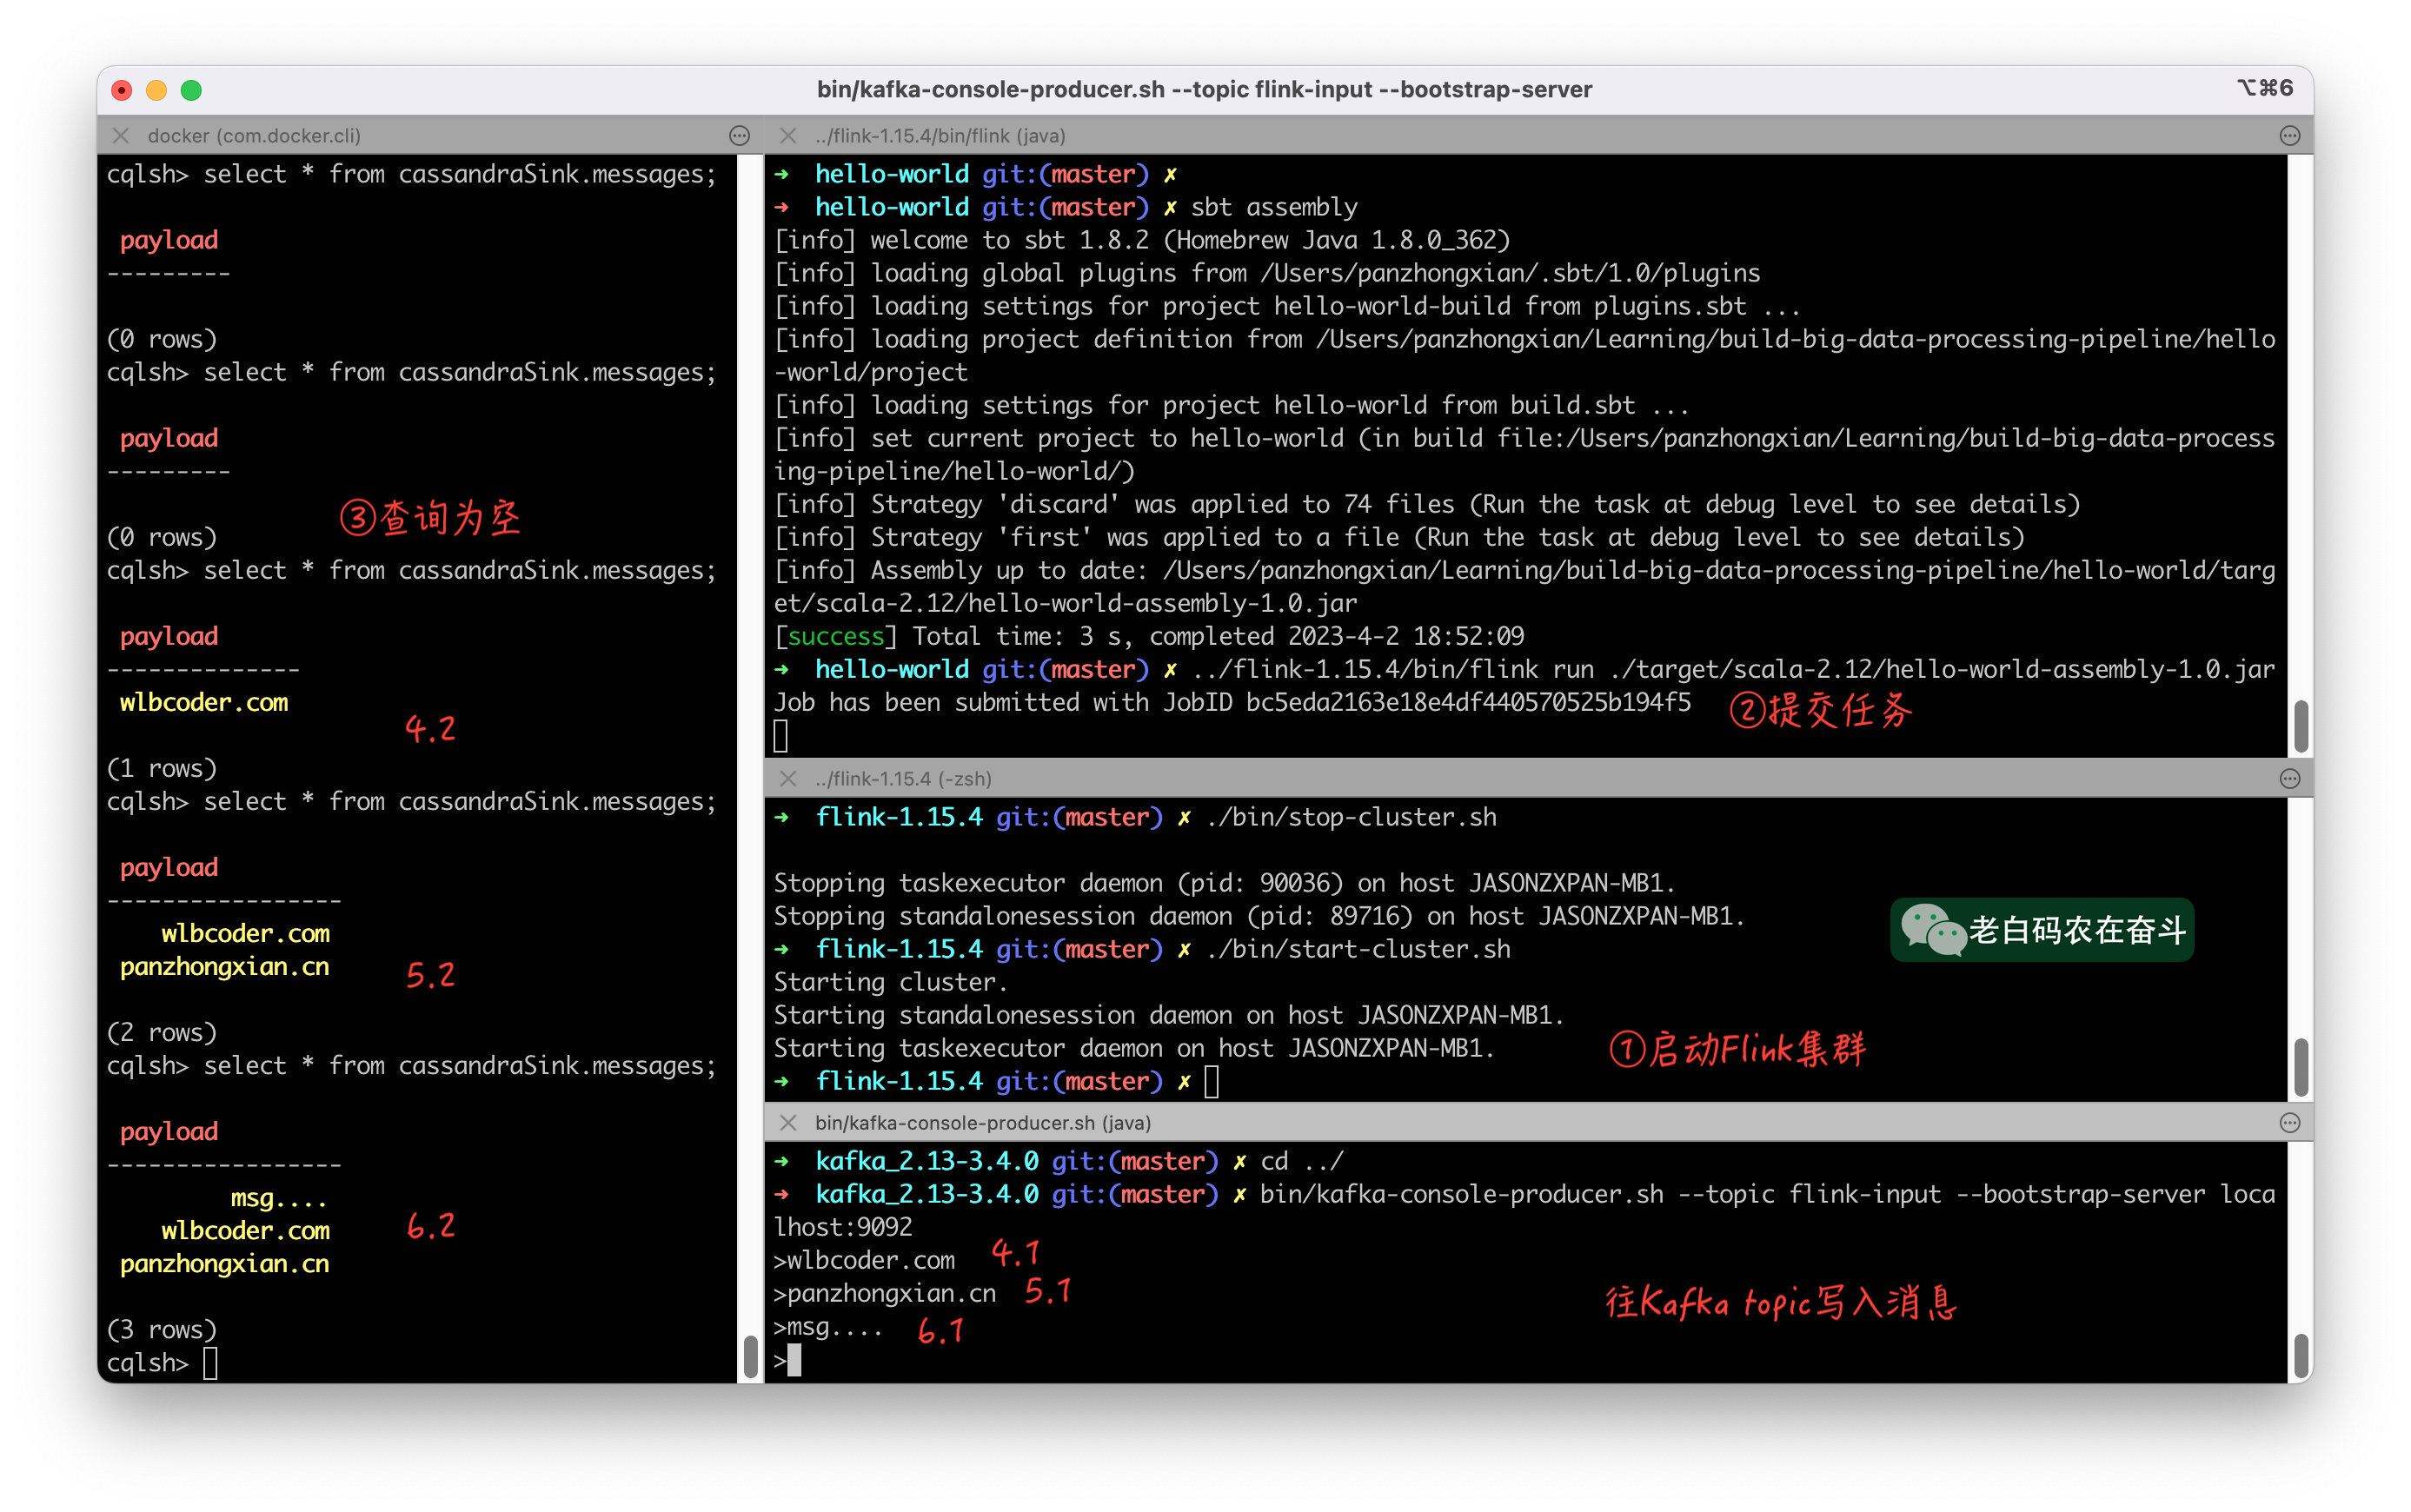Click the 'Starting cluster.' output line
The image size is (2411, 1512).
click(891, 982)
